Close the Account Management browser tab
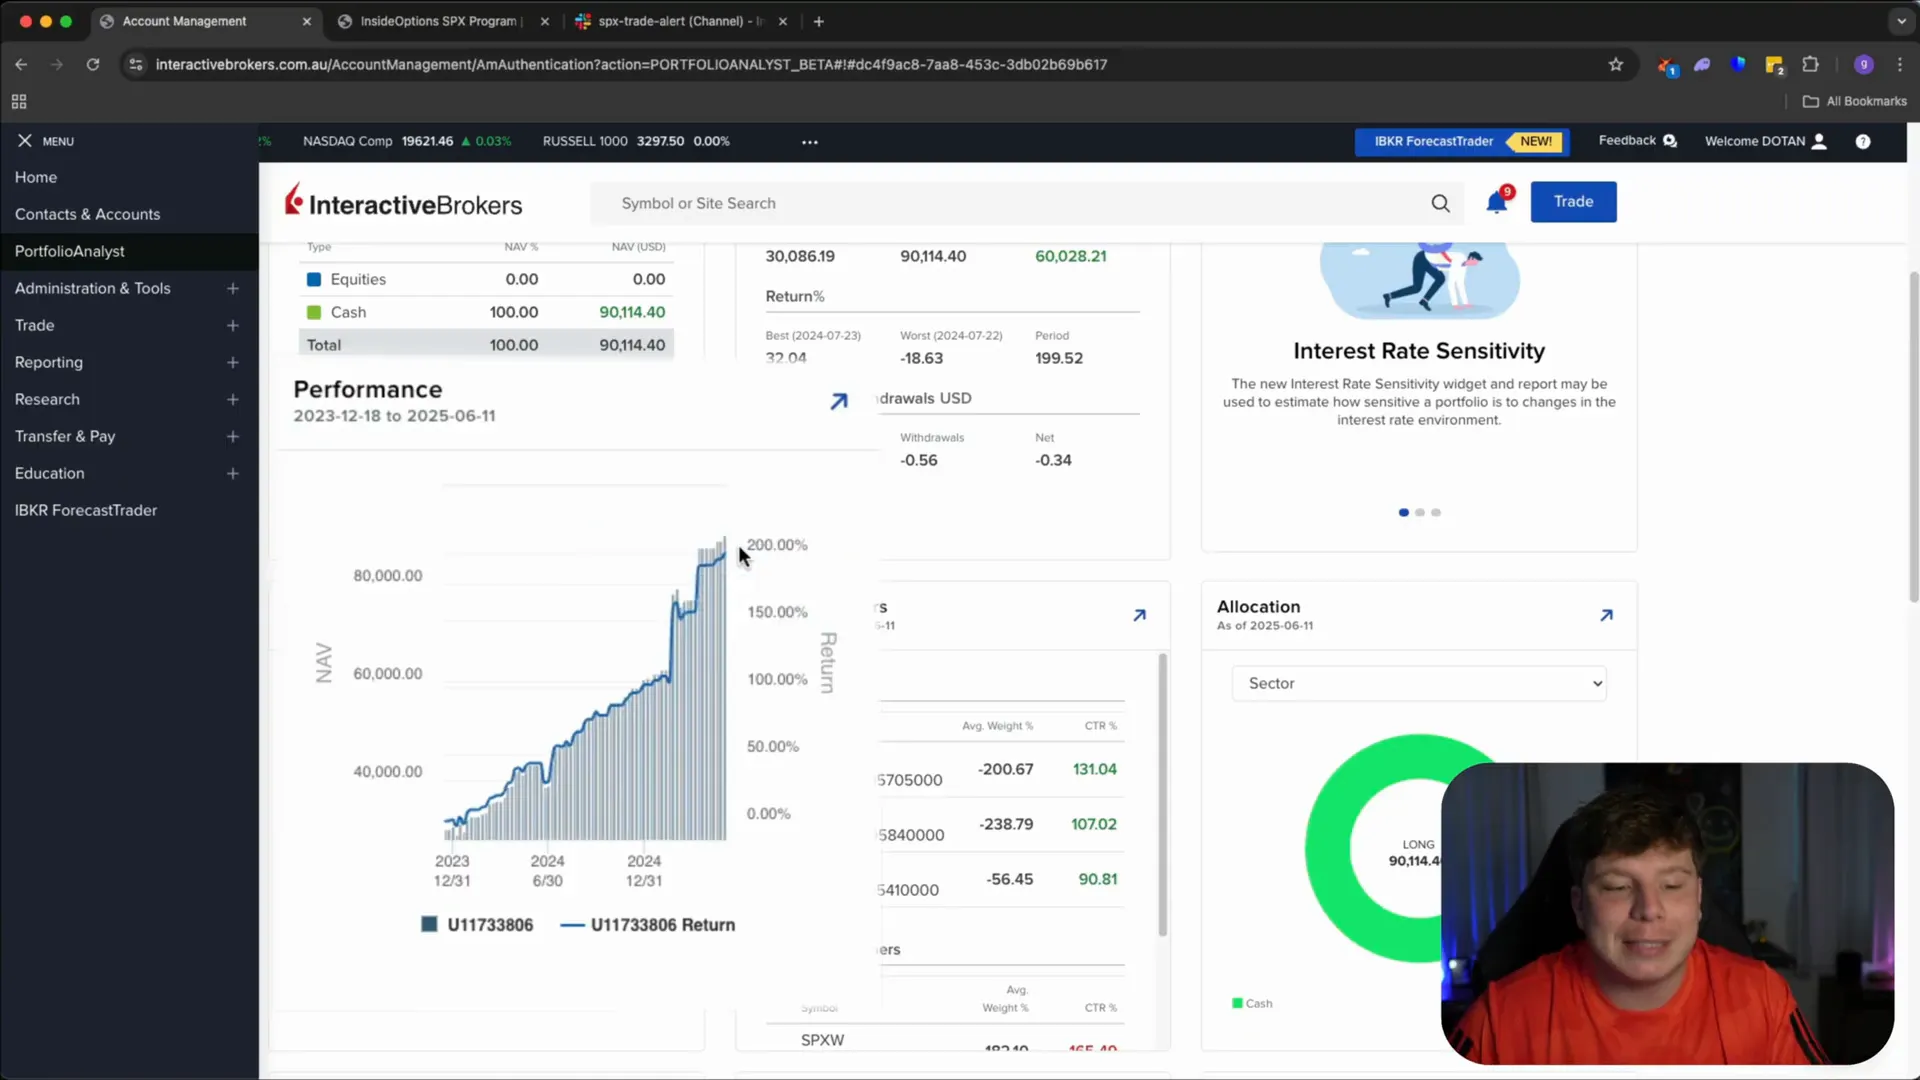 (x=307, y=21)
